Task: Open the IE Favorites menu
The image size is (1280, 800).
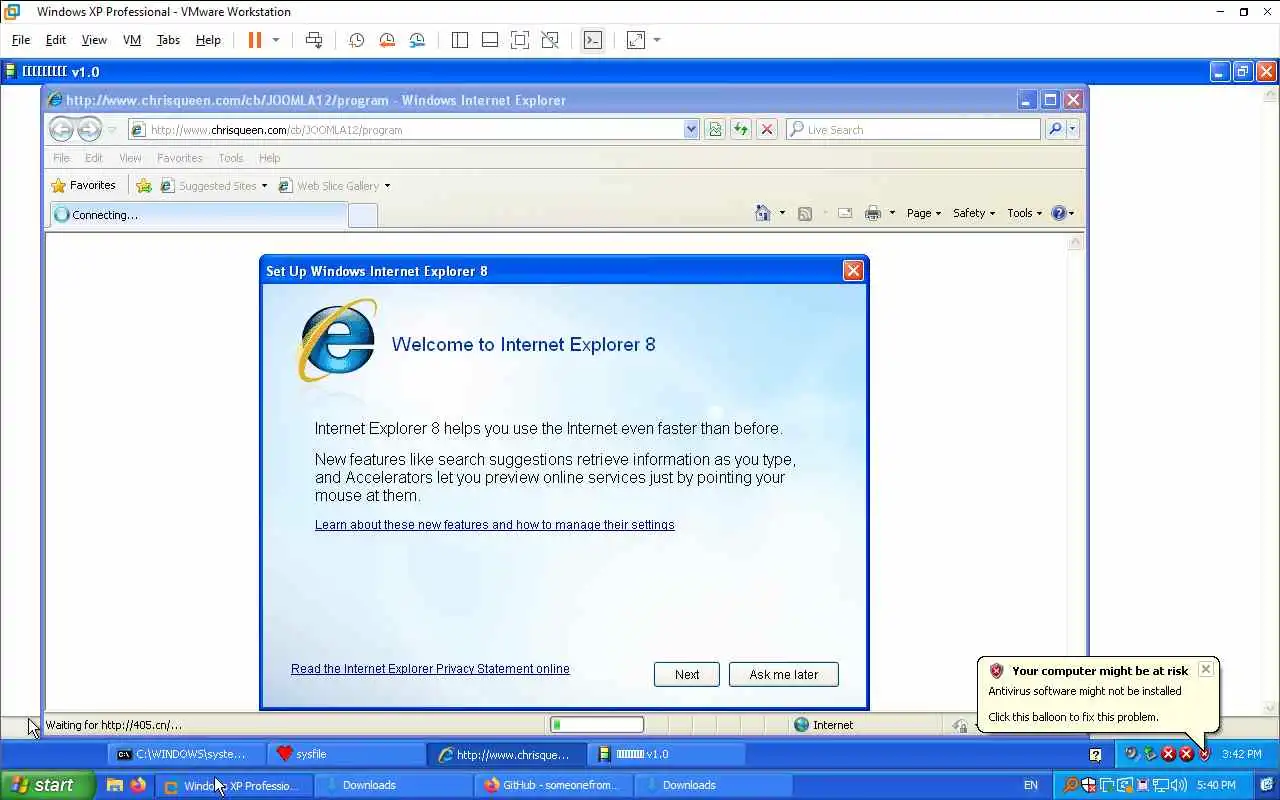Action: 179,158
